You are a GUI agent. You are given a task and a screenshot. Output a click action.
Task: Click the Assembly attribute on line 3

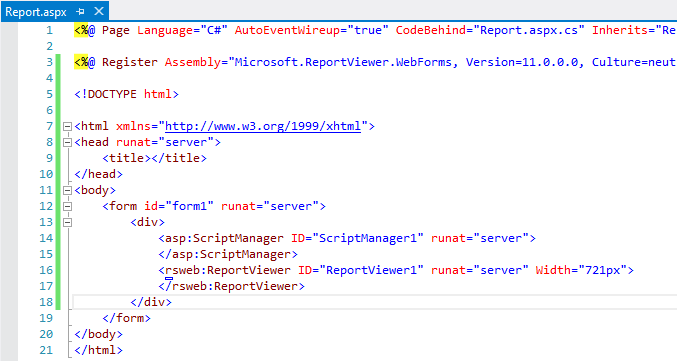coord(193,62)
